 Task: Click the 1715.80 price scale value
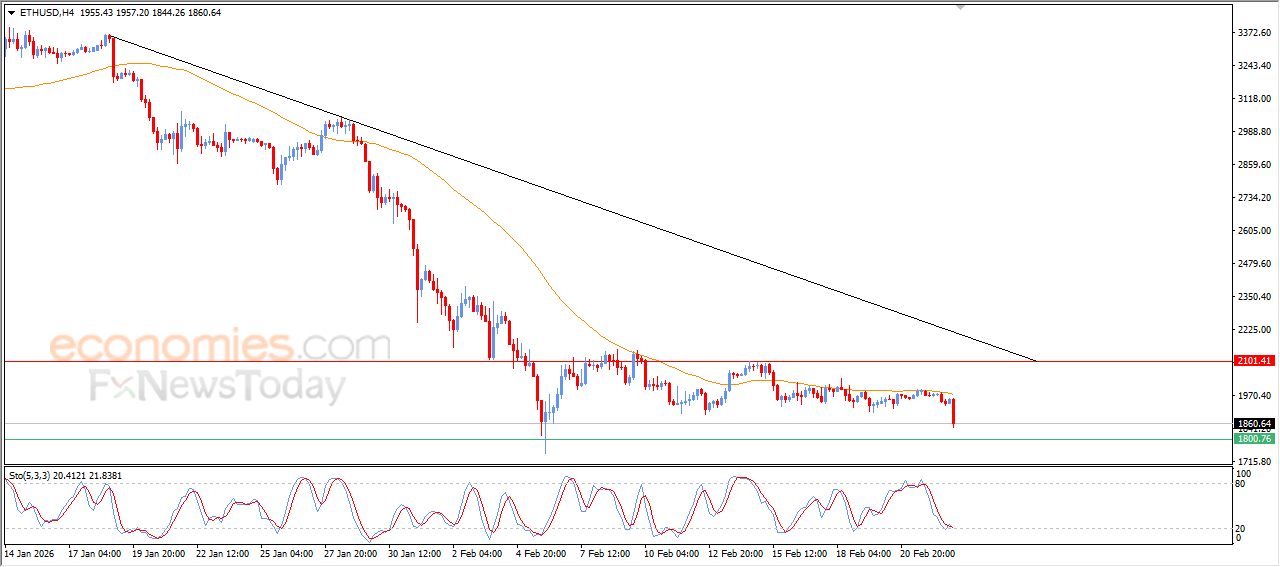coord(1253,460)
